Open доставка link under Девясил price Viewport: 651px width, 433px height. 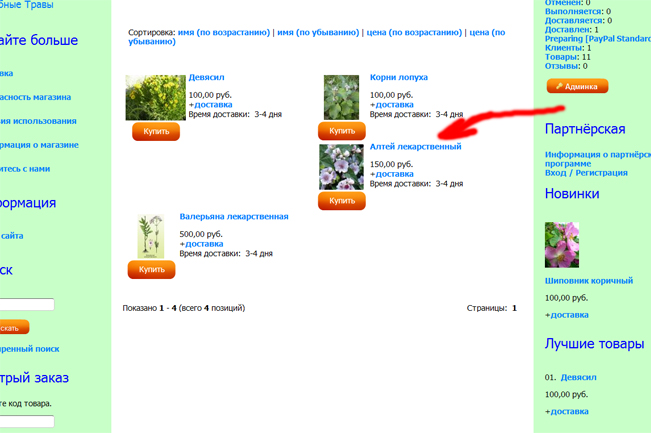213,105
